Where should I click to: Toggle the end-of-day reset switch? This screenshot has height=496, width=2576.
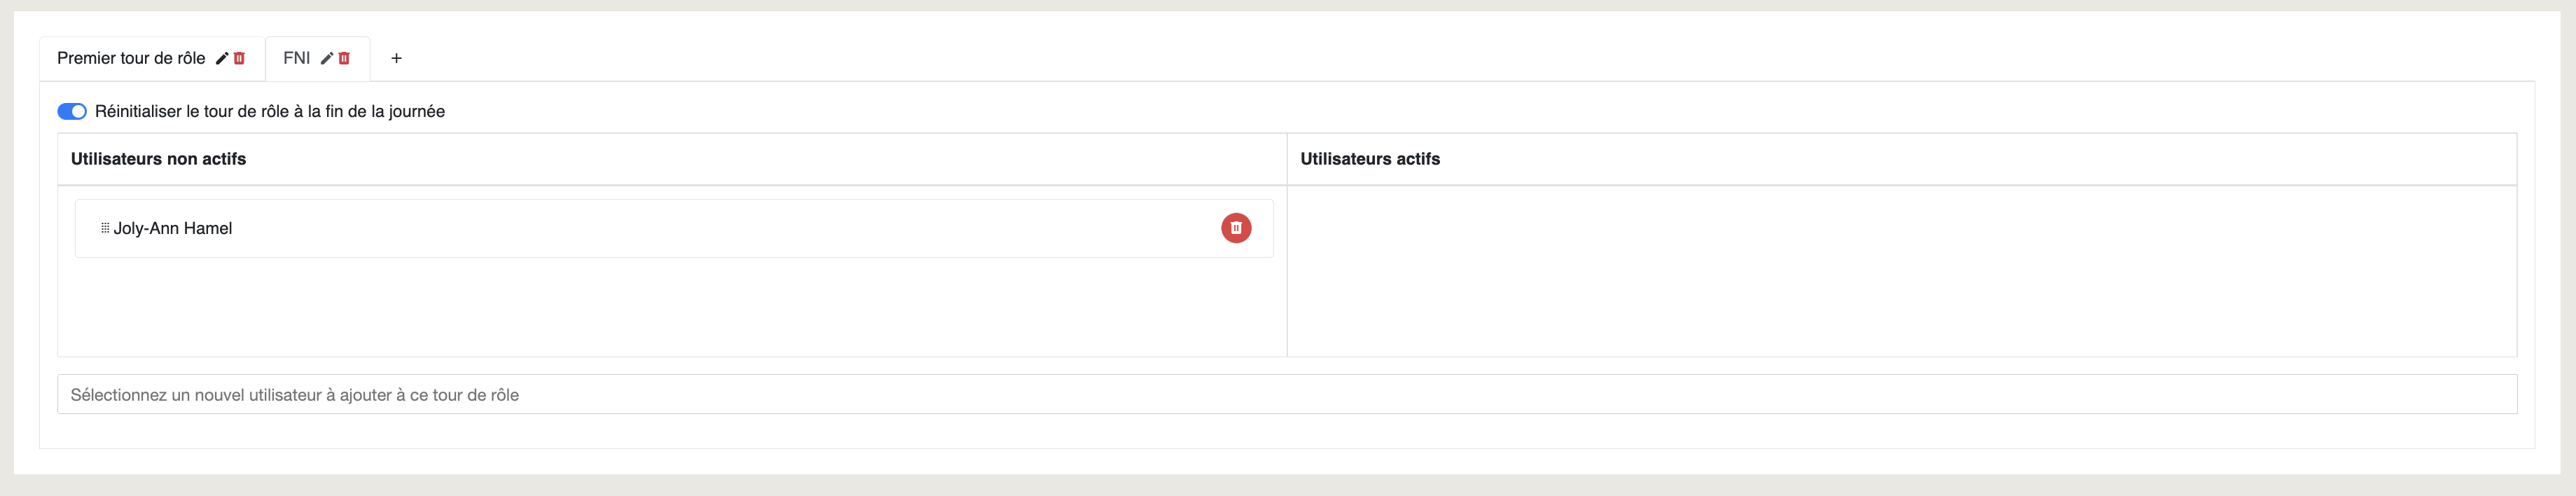[72, 111]
